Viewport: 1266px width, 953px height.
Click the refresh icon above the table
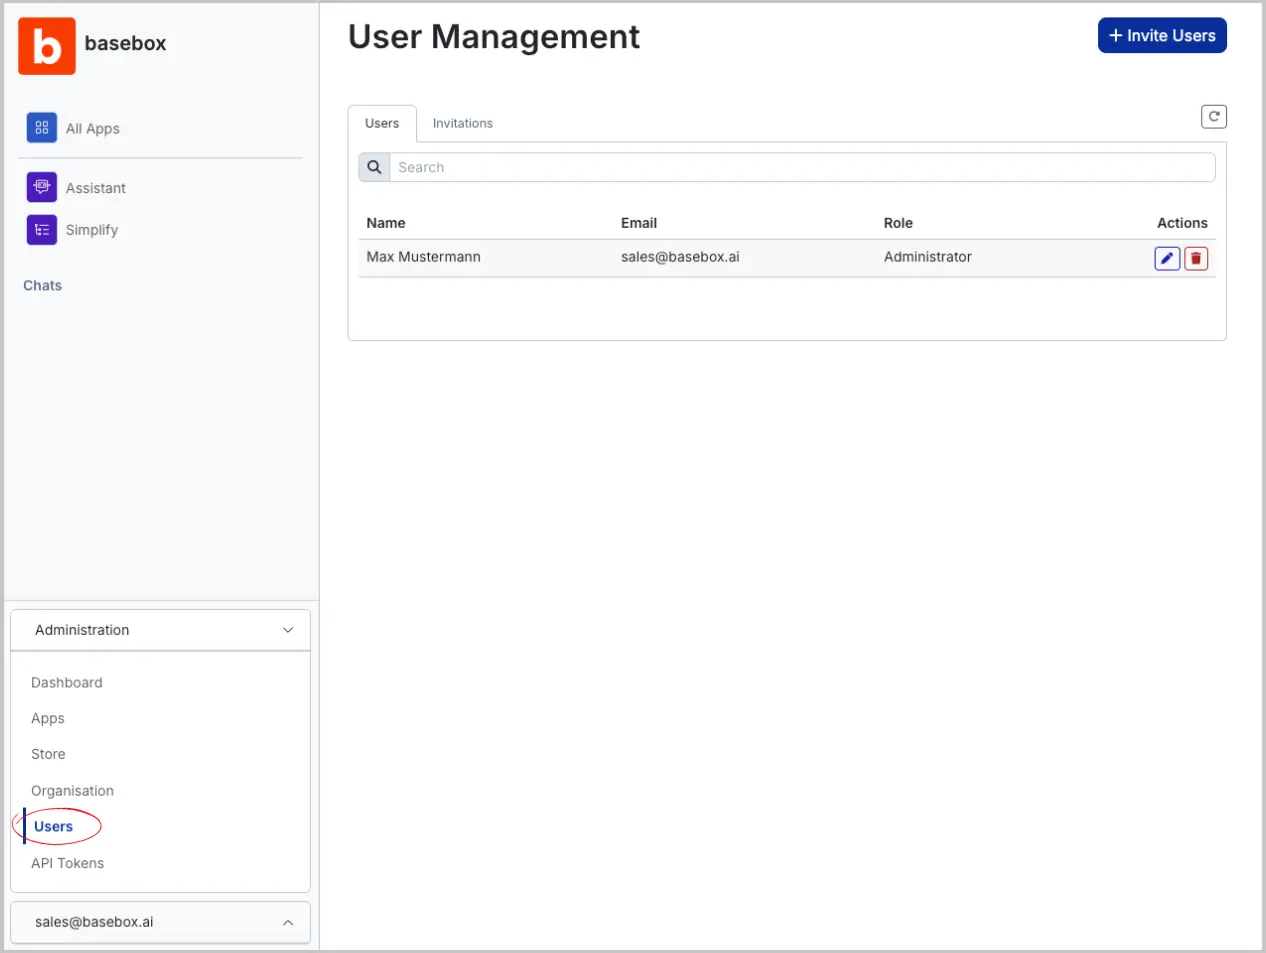click(x=1213, y=117)
